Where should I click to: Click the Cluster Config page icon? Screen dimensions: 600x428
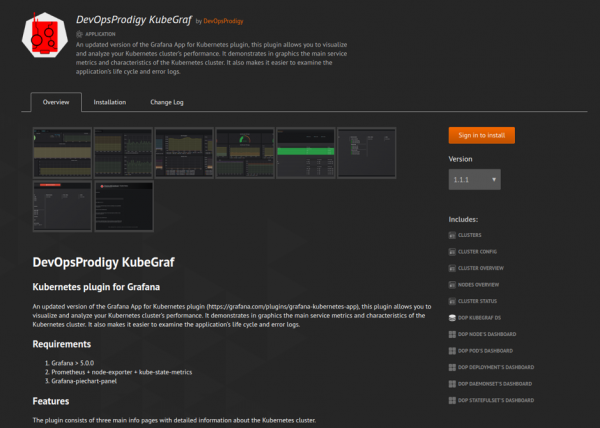click(452, 252)
